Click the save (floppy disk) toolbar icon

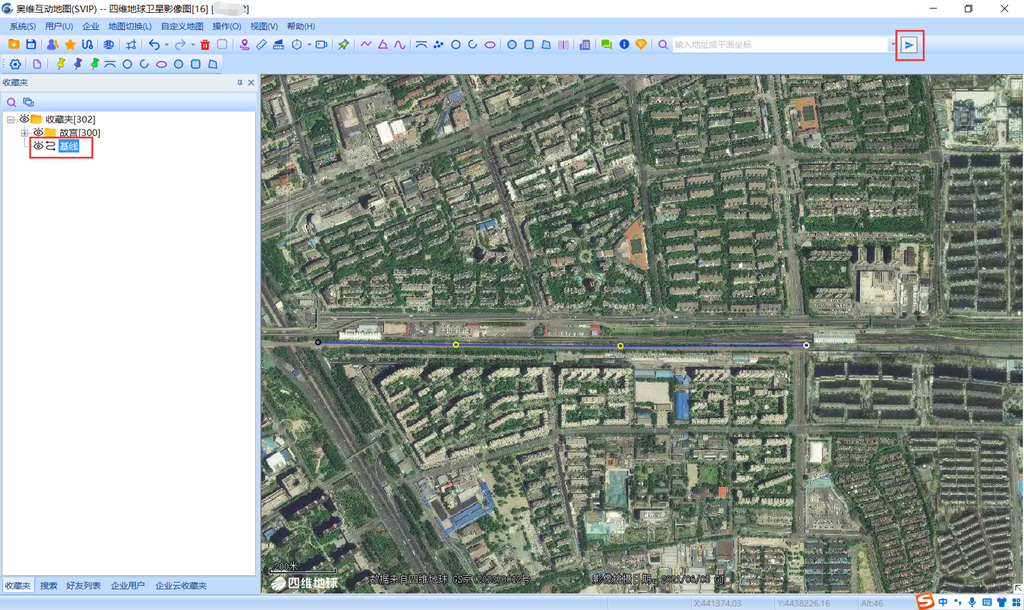coord(31,45)
